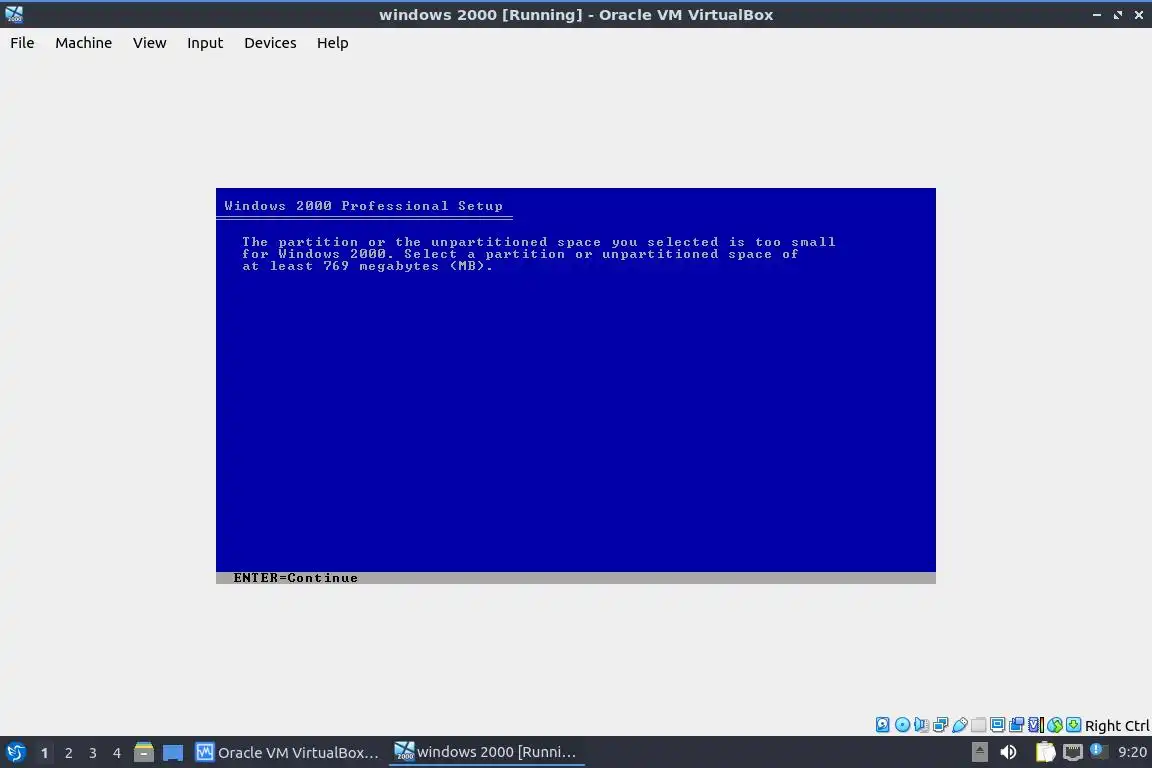Click the optical disc drive indicator
Viewport: 1152px width, 768px height.
pos(902,725)
